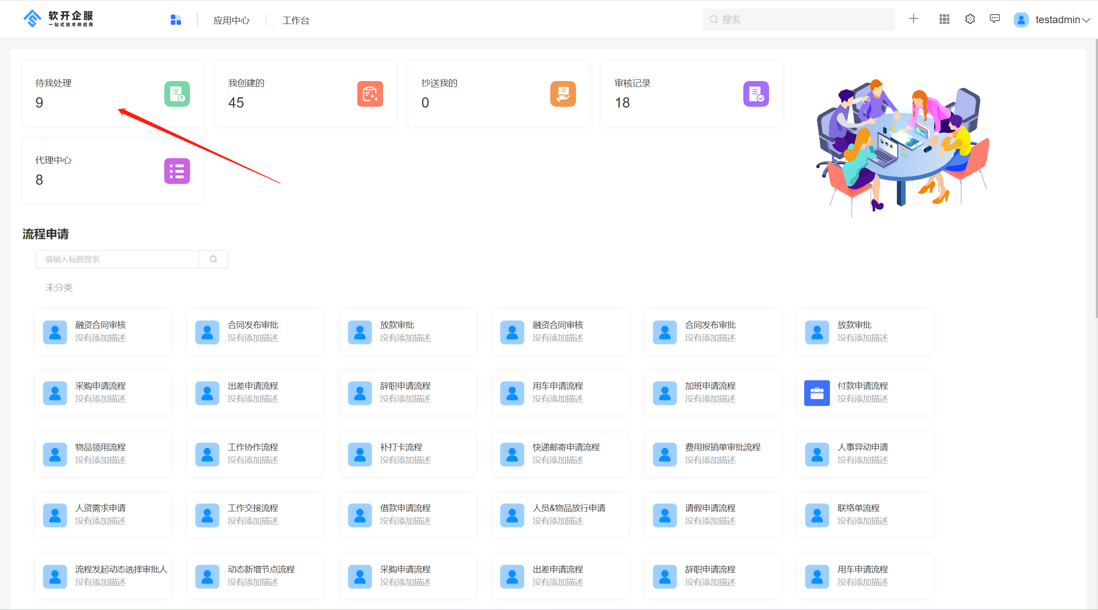
Task: Click the green 待我处理 document icon
Action: 177,94
